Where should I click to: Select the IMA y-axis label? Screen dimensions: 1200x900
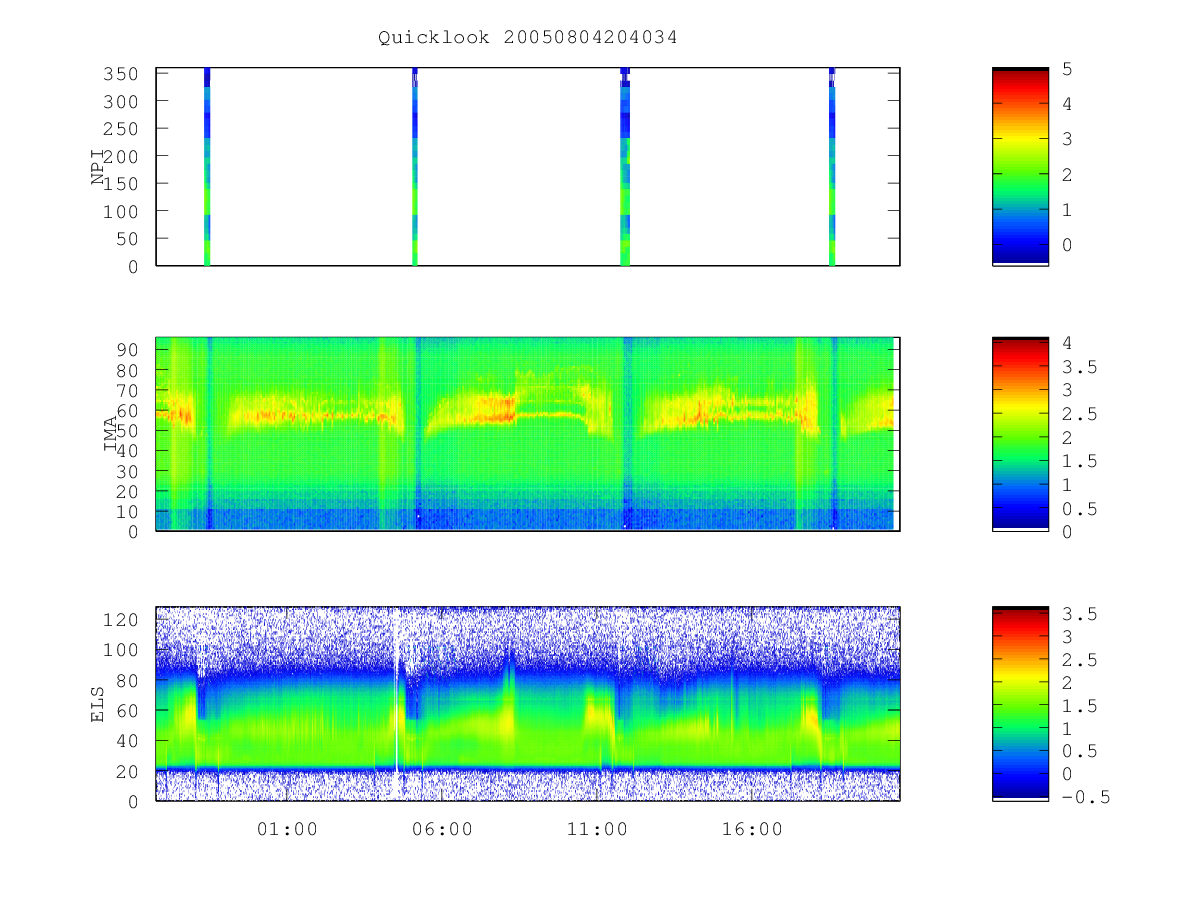[x=111, y=434]
